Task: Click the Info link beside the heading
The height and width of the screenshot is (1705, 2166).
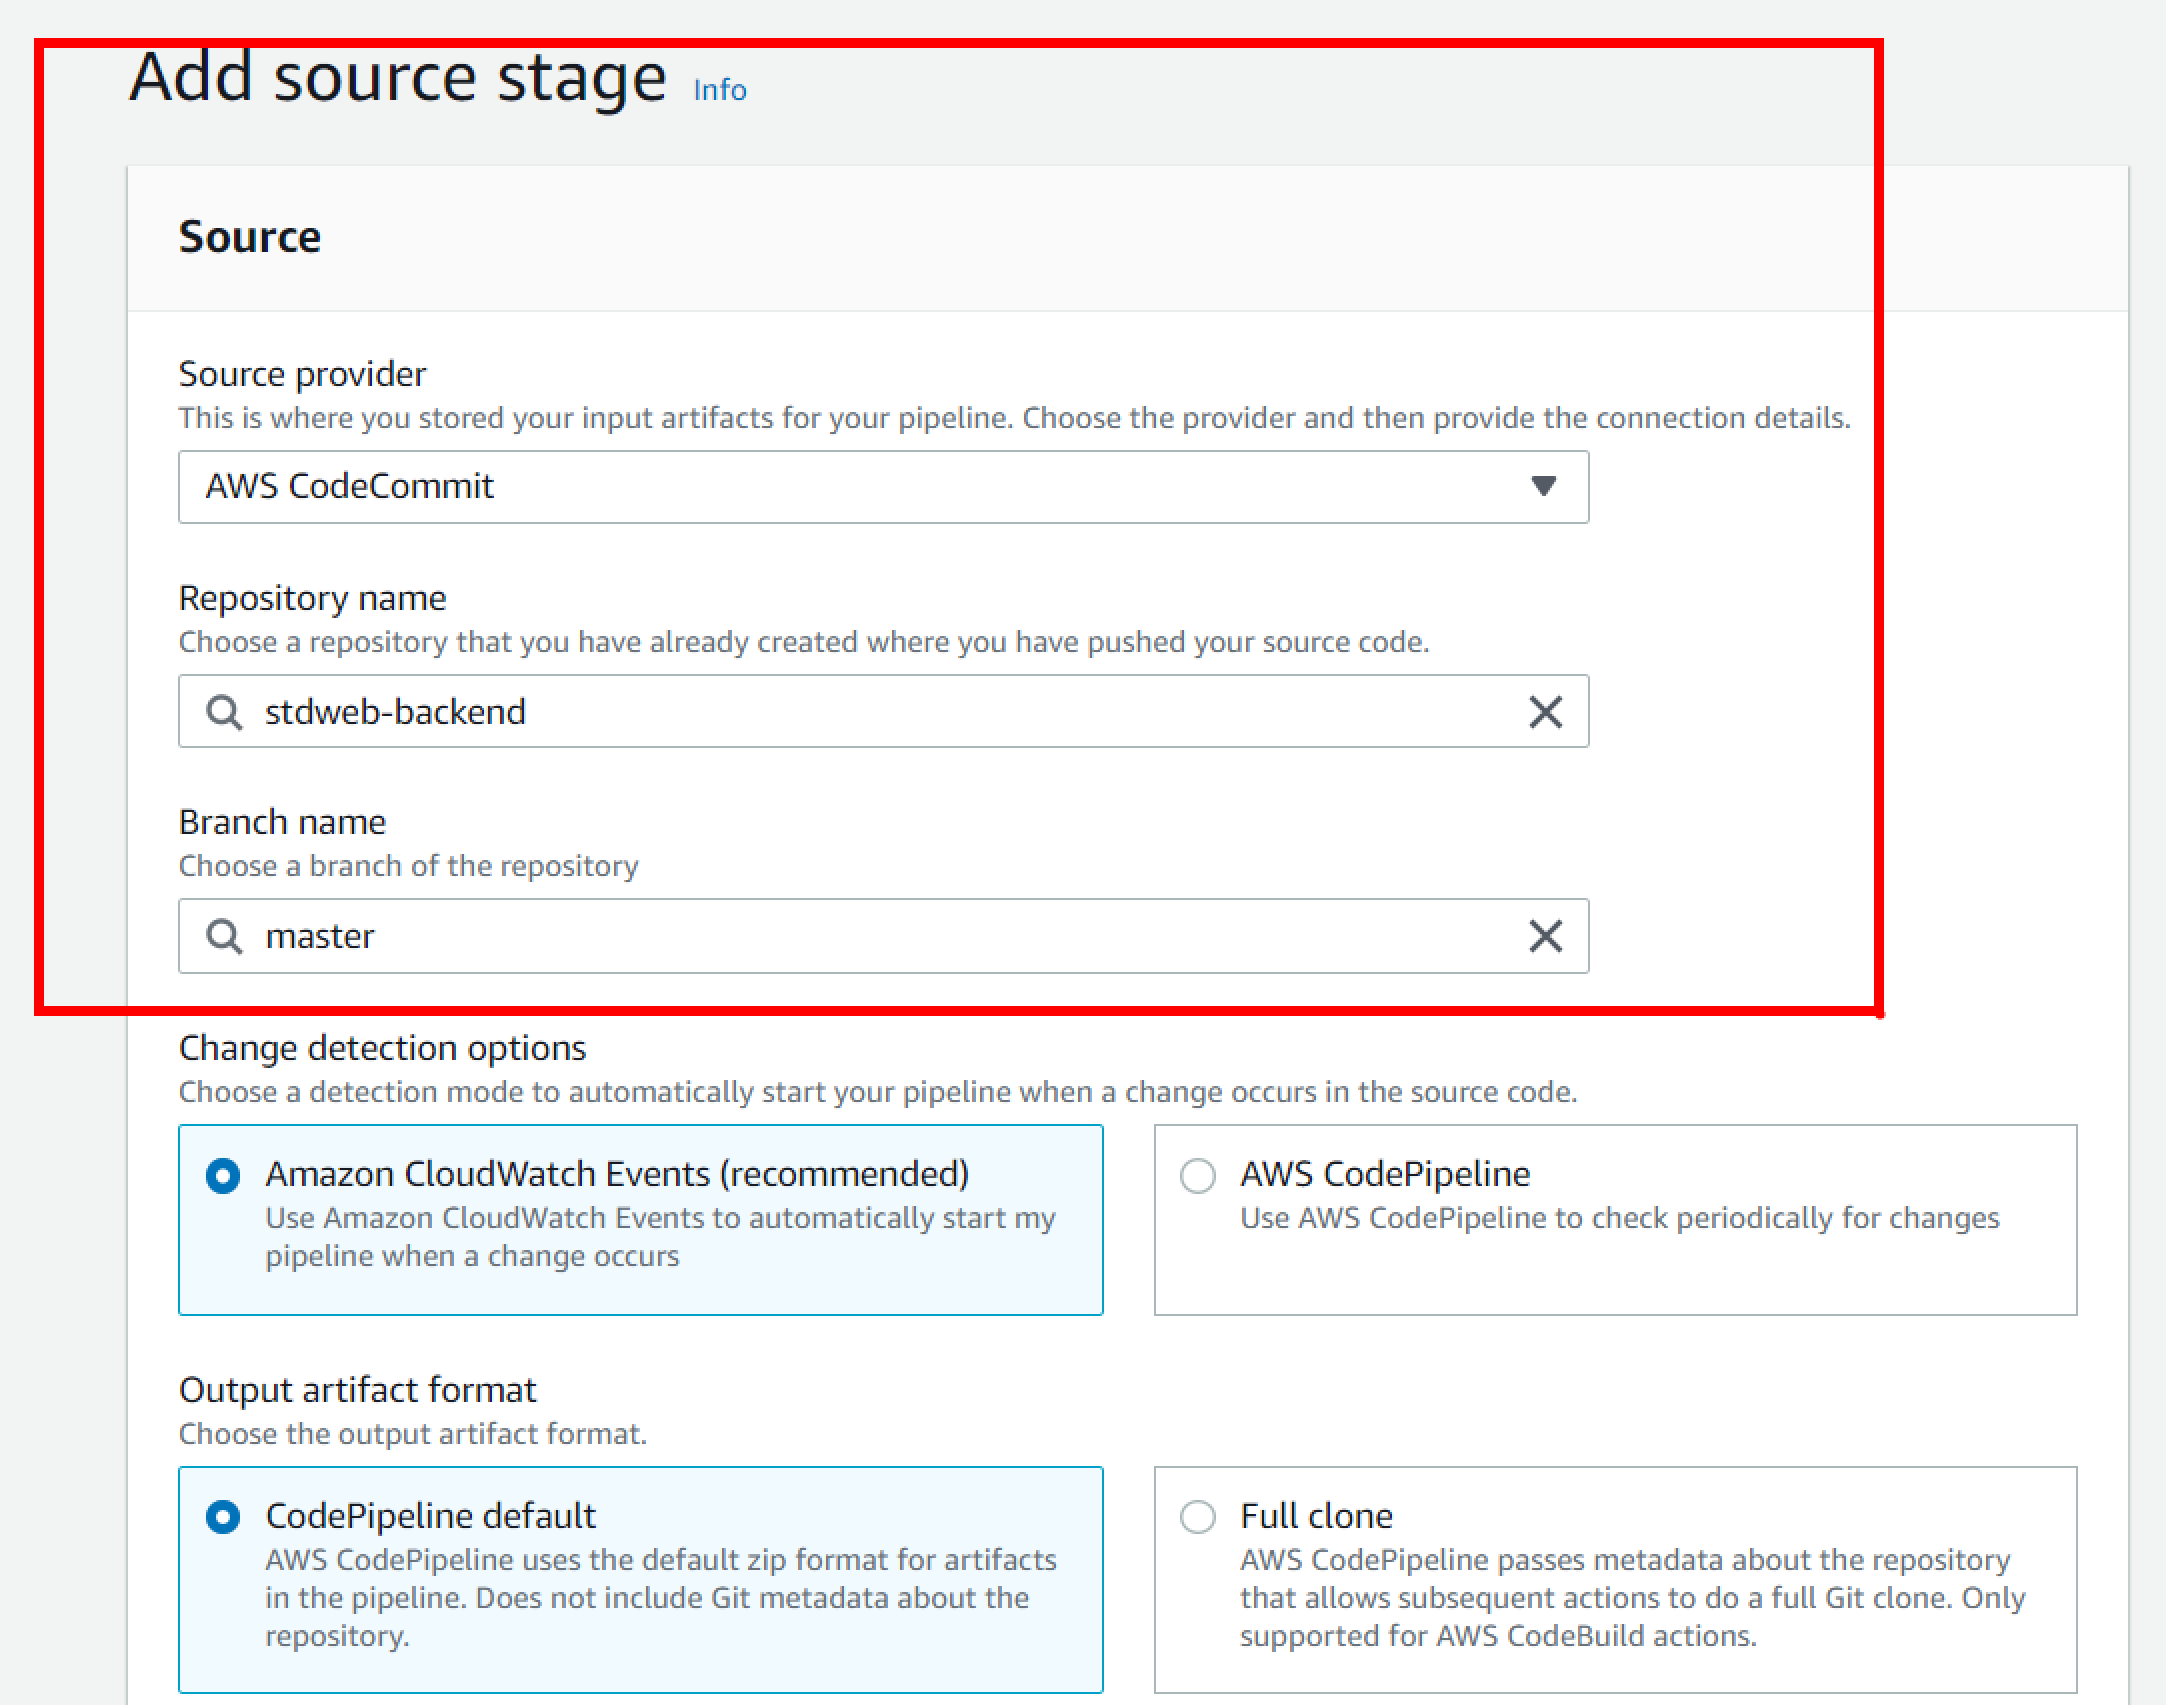Action: (719, 90)
